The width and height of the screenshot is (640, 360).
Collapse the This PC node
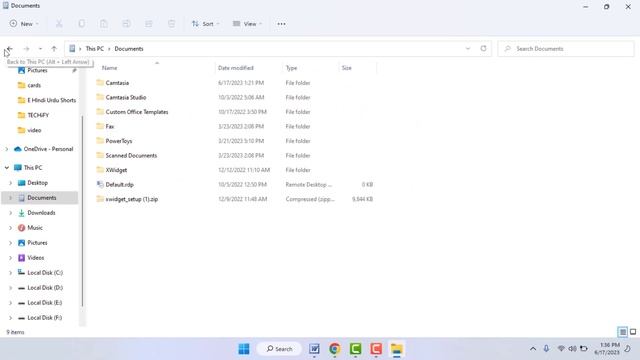7,168
